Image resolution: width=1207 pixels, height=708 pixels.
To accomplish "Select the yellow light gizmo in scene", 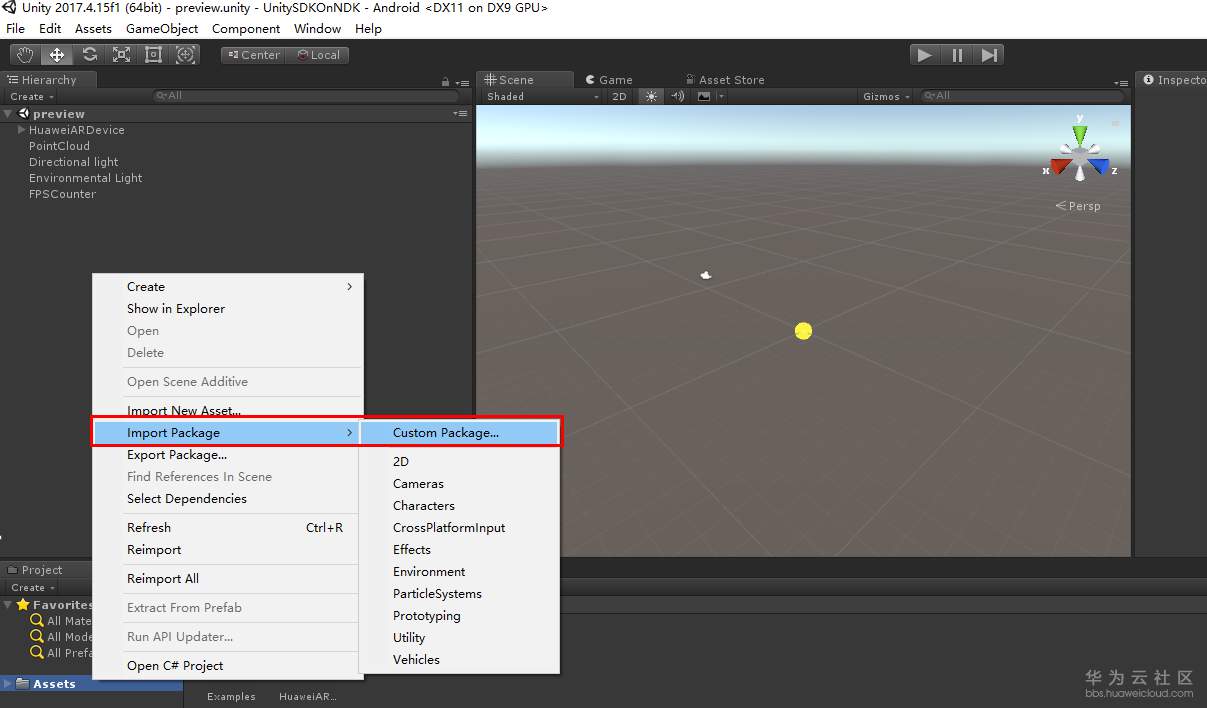I will tap(803, 331).
